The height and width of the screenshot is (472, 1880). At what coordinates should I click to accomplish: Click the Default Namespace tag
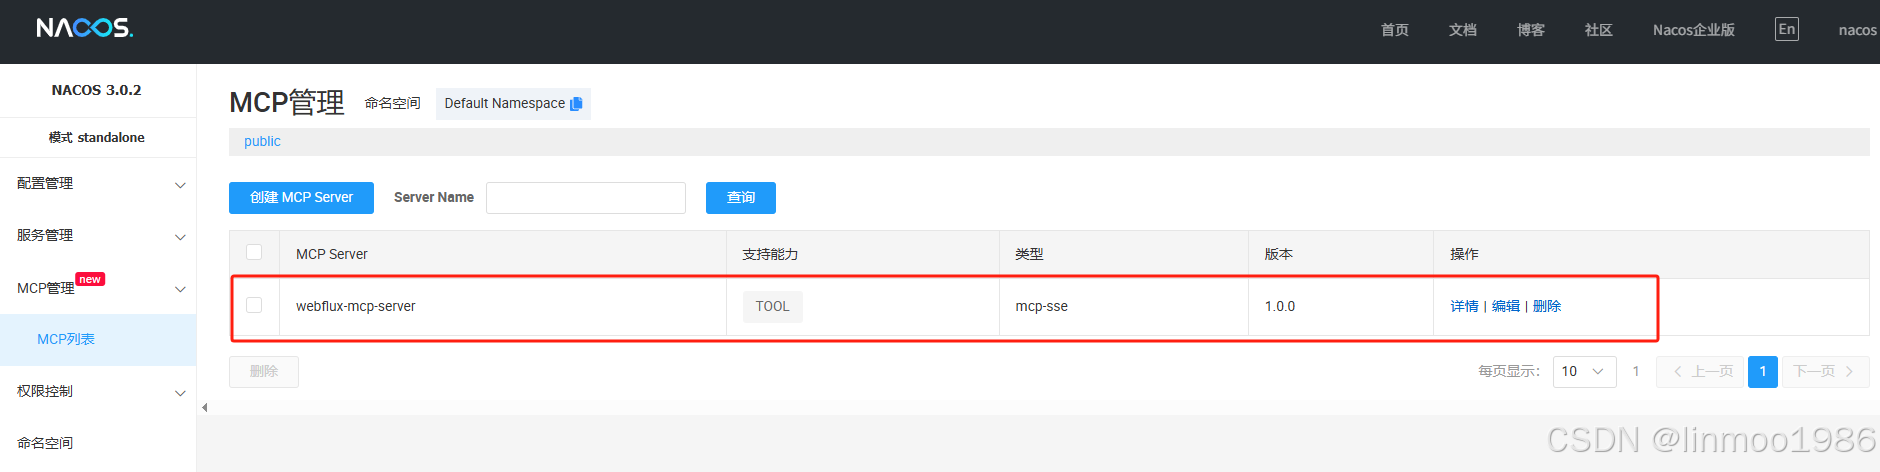513,104
